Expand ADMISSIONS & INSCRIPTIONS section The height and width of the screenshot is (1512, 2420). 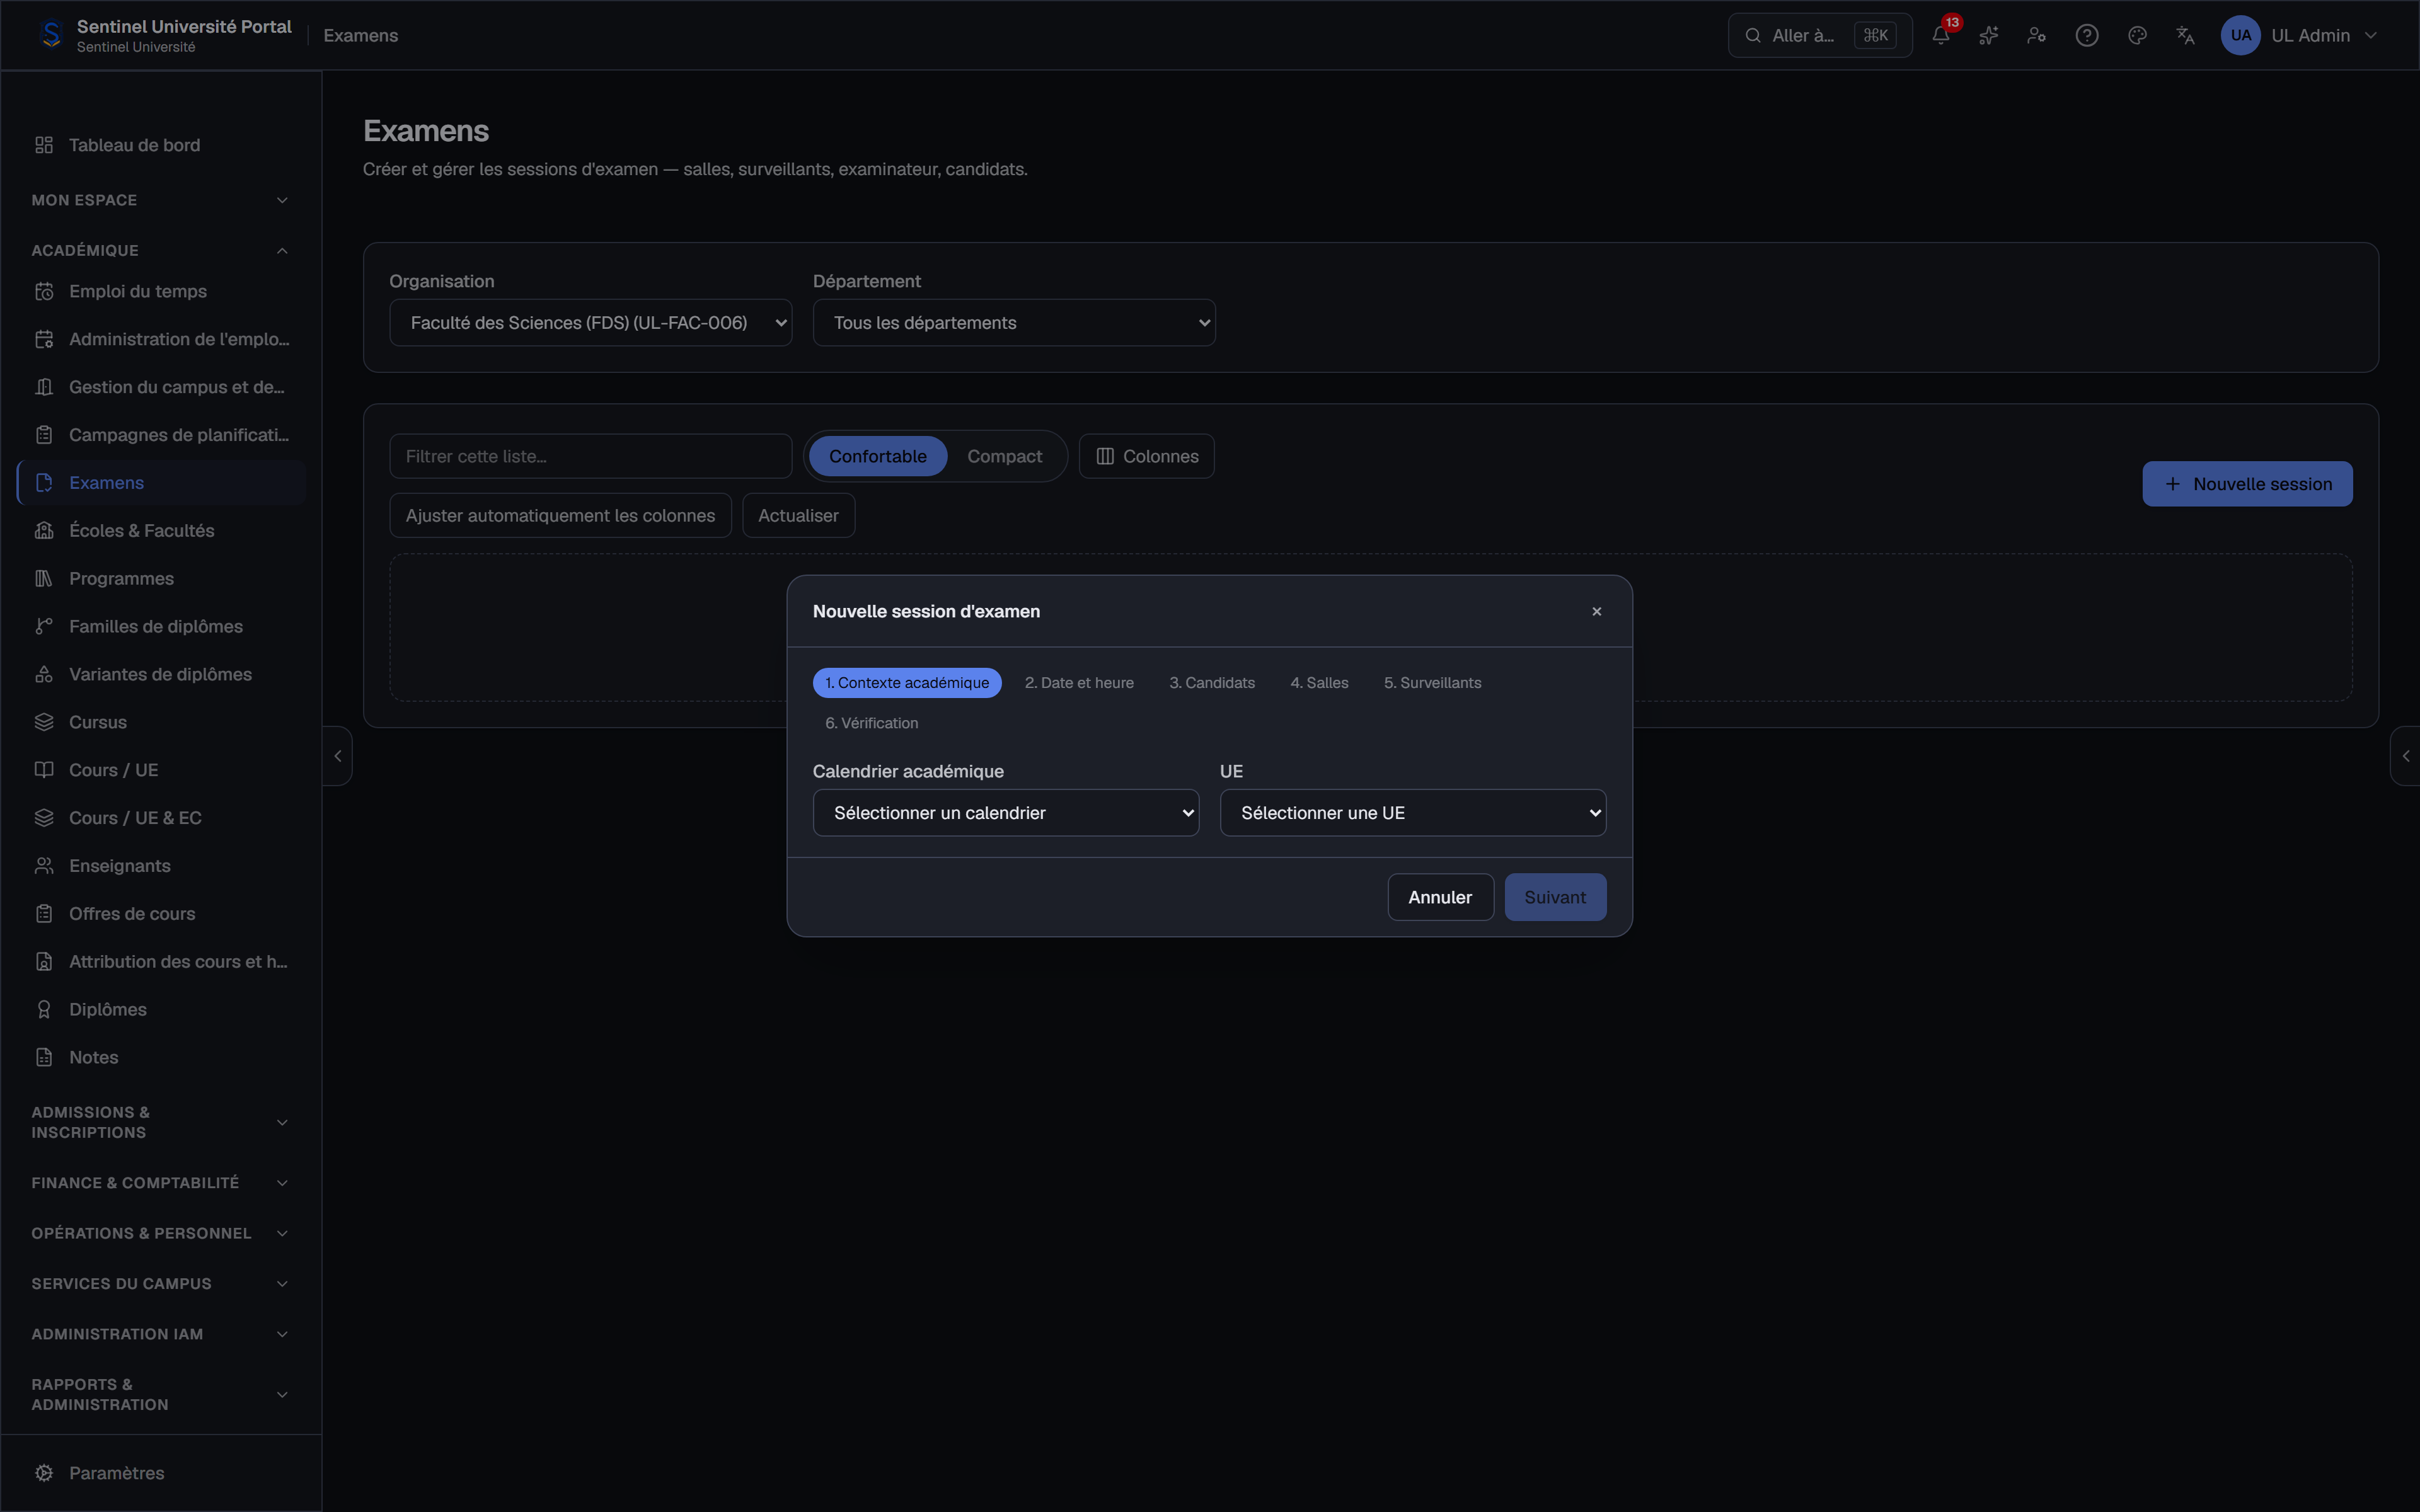click(x=161, y=1122)
